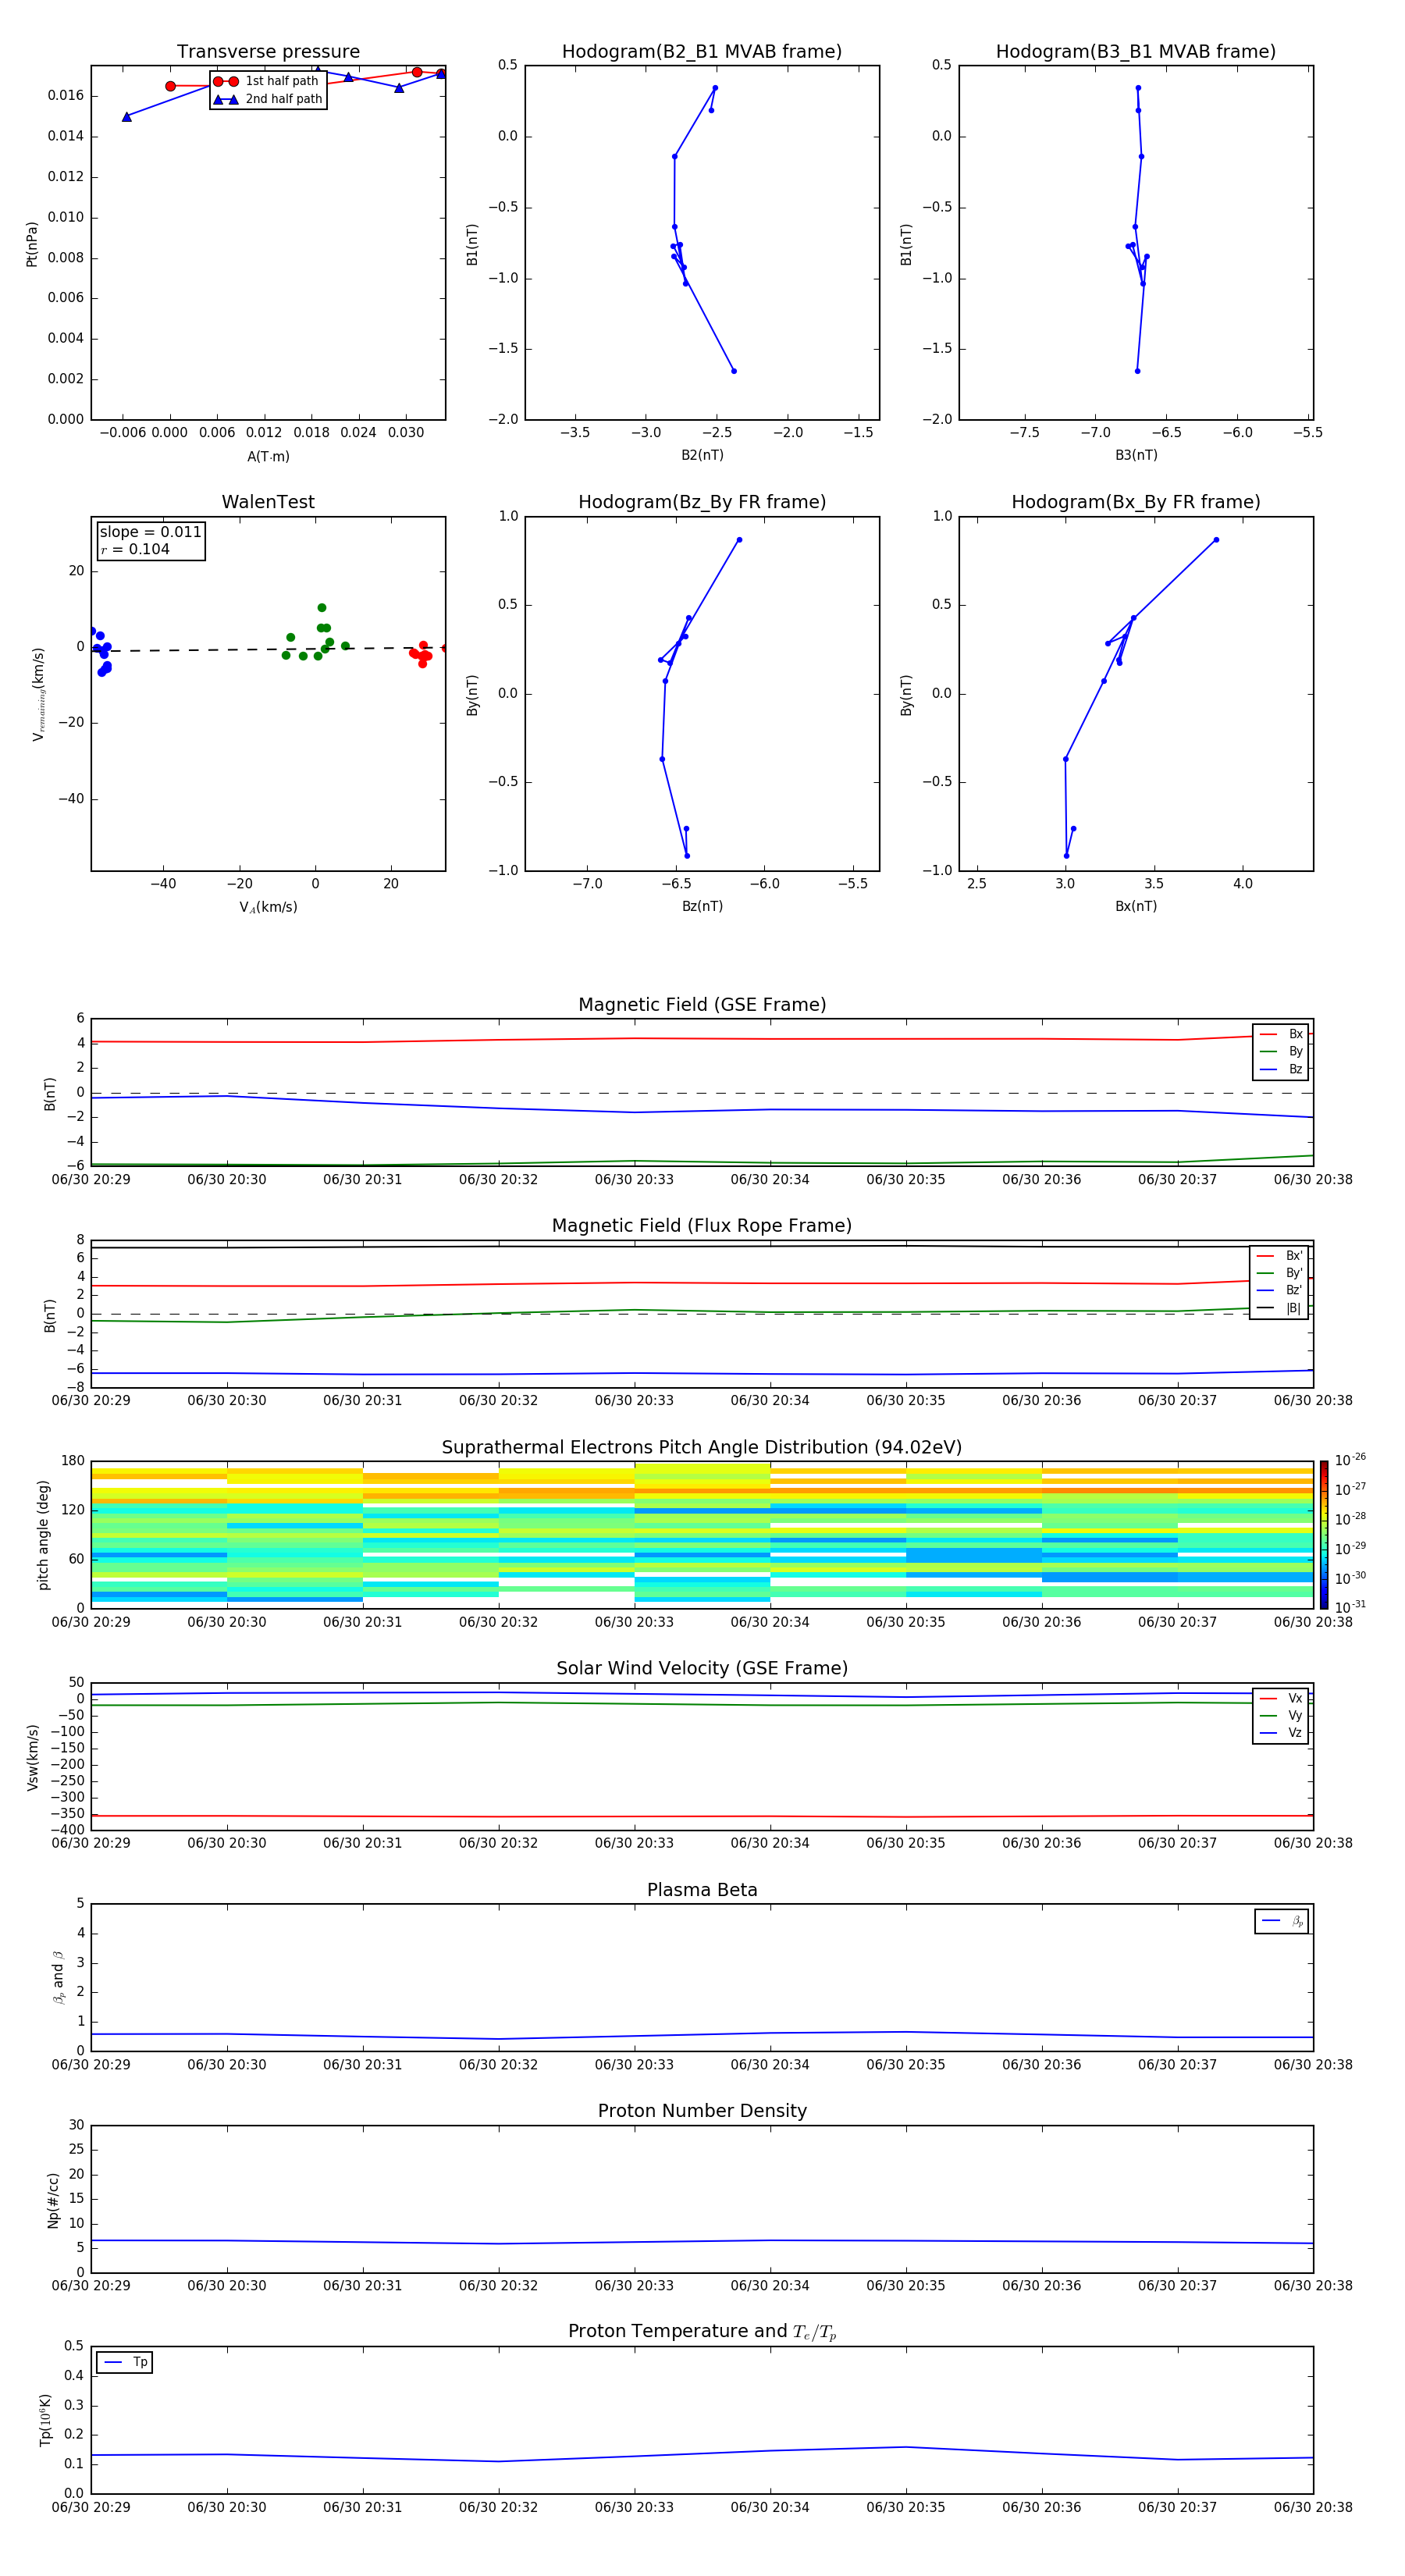Click the Tp legend entry in temperature plot
The height and width of the screenshot is (2576, 1405).
(x=125, y=2362)
